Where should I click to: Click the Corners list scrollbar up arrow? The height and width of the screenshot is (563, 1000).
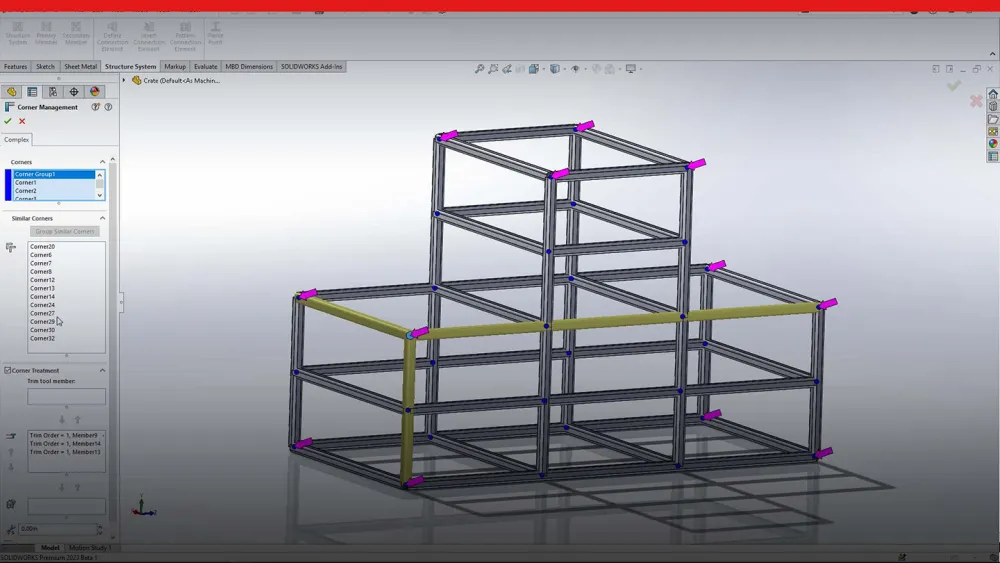click(100, 174)
